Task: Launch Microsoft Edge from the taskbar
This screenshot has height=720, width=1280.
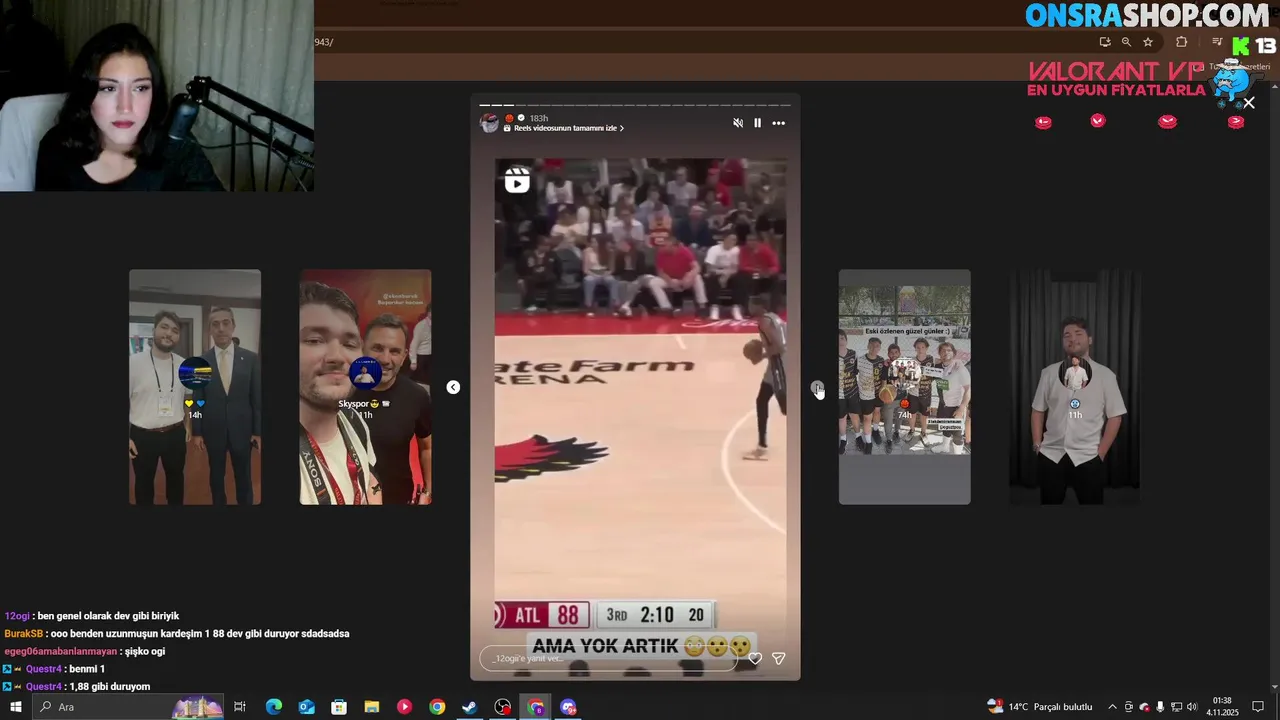Action: [x=274, y=707]
